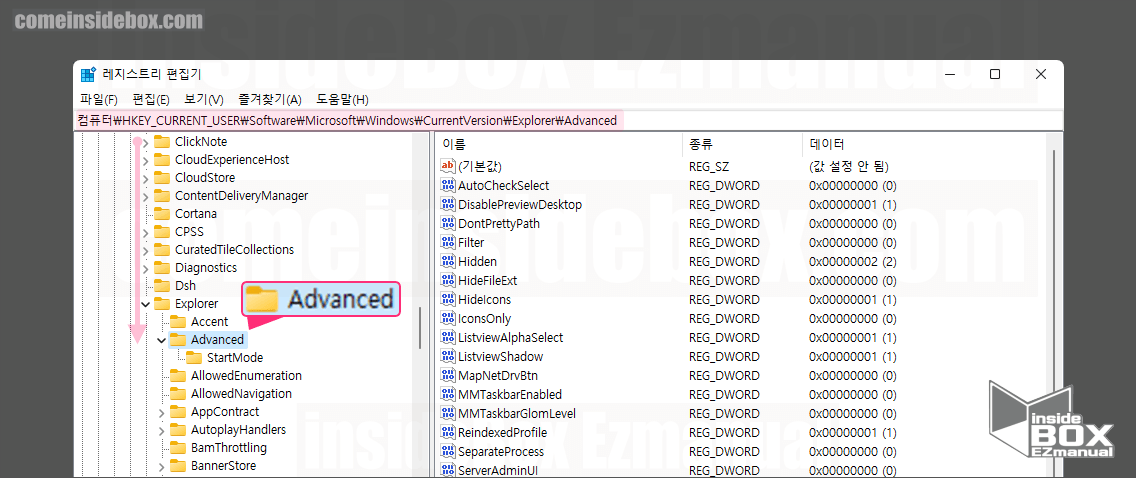Expand the CuratedTileCollections key
Image resolution: width=1136 pixels, height=478 pixels.
[x=145, y=250]
